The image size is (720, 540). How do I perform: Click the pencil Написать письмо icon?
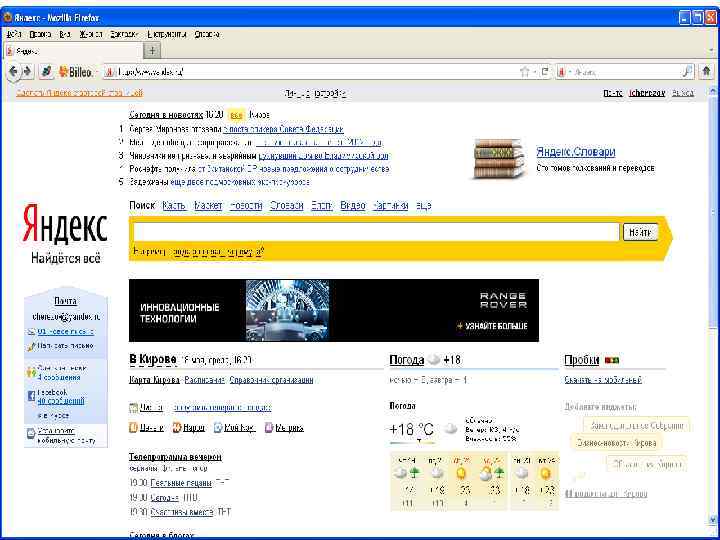point(31,346)
